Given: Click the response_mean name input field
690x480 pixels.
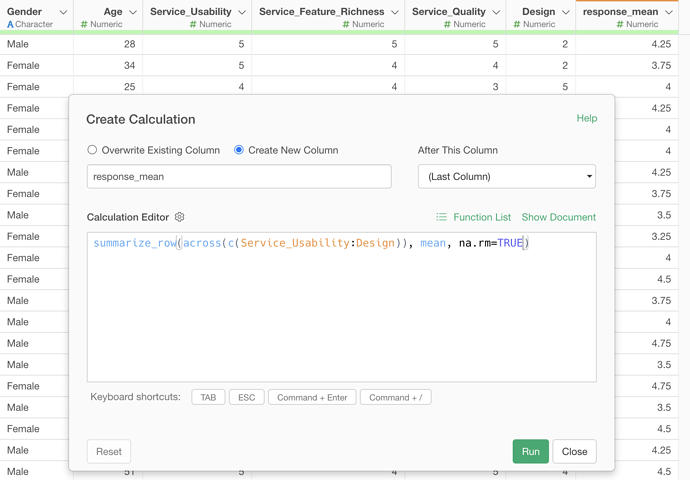Looking at the screenshot, I should tap(239, 176).
